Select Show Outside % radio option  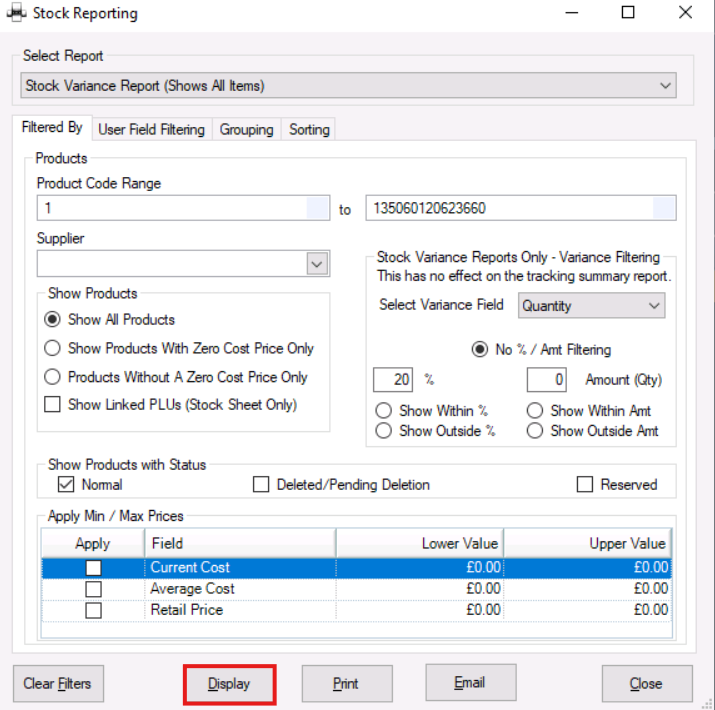click(383, 431)
